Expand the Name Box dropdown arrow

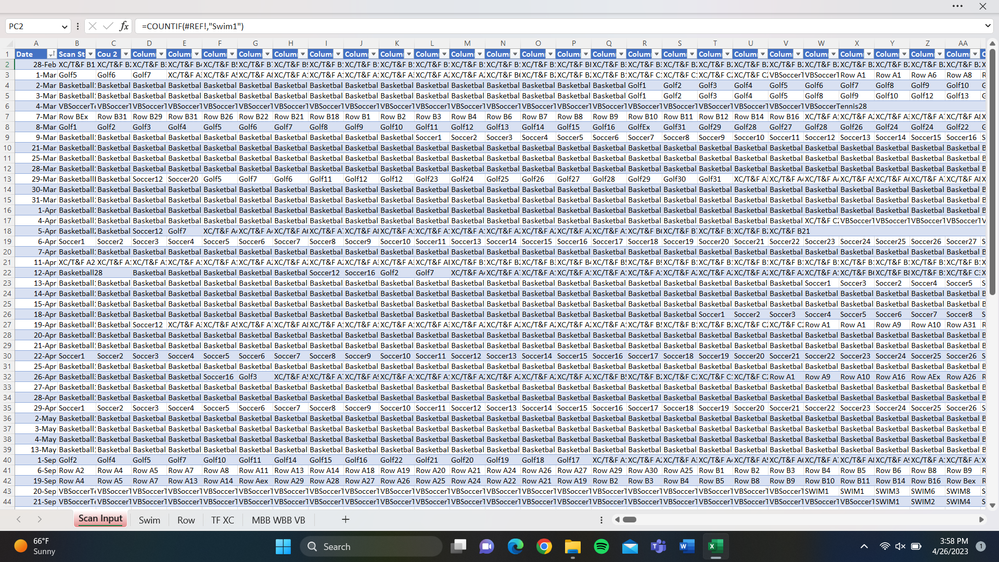point(64,27)
